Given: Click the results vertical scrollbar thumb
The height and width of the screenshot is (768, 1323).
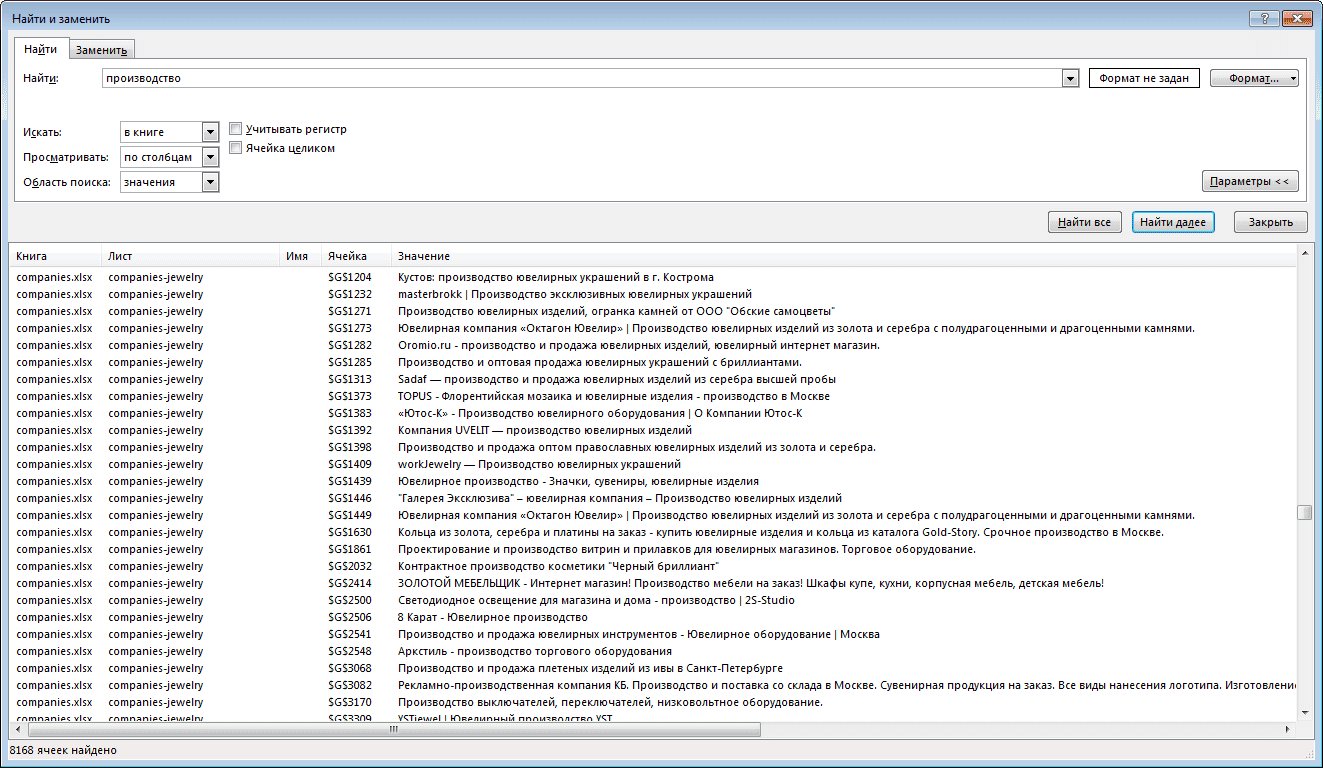Looking at the screenshot, I should (1304, 512).
